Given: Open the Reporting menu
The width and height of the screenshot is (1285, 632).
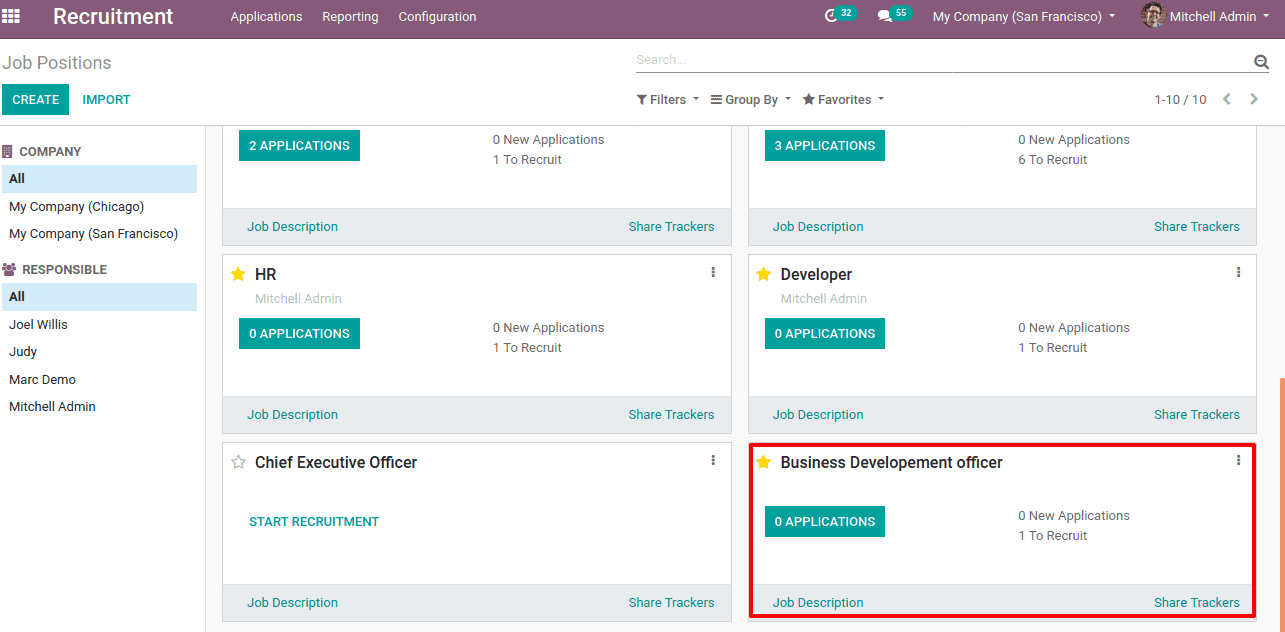Looking at the screenshot, I should pos(350,16).
